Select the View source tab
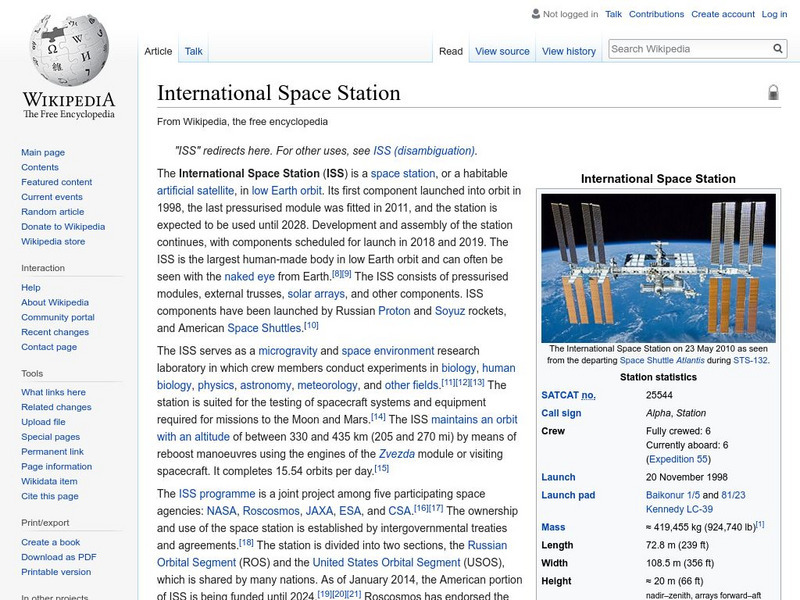800x600 pixels. 502,51
